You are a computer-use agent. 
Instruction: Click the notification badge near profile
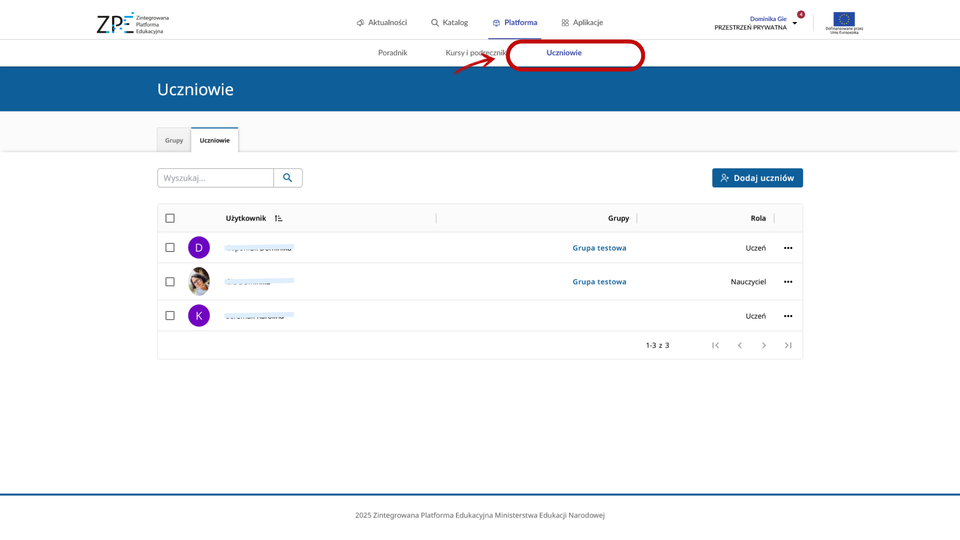pyautogui.click(x=801, y=14)
